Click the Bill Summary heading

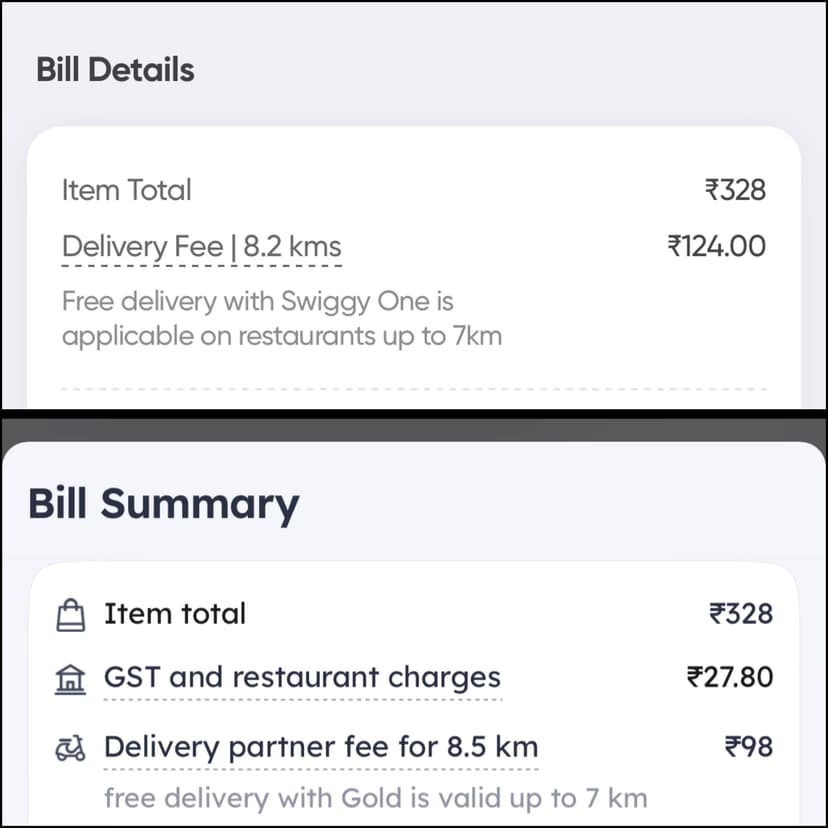click(x=163, y=503)
